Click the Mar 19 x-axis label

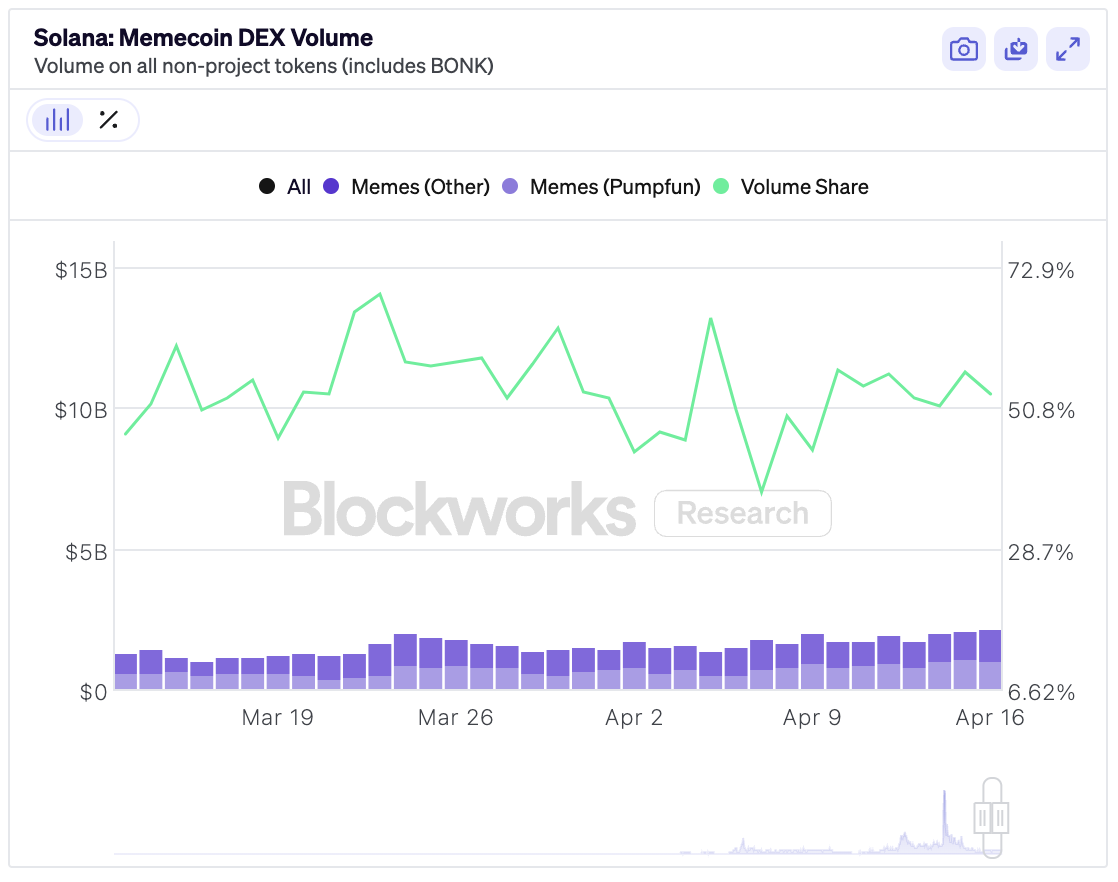click(x=277, y=718)
